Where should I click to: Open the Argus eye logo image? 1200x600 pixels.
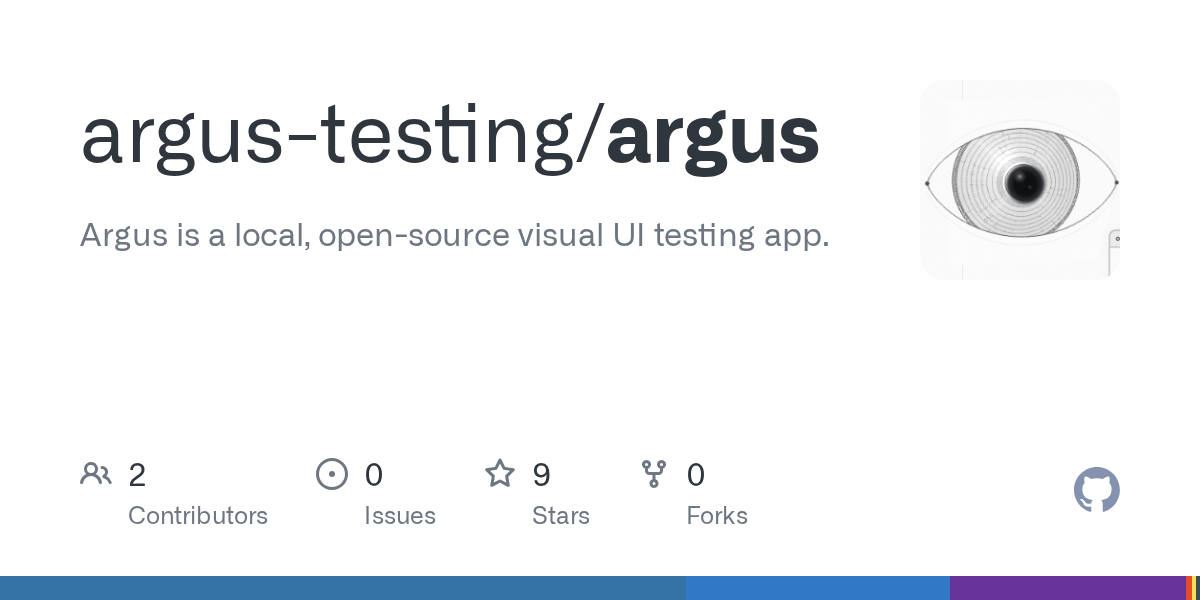[x=1020, y=180]
